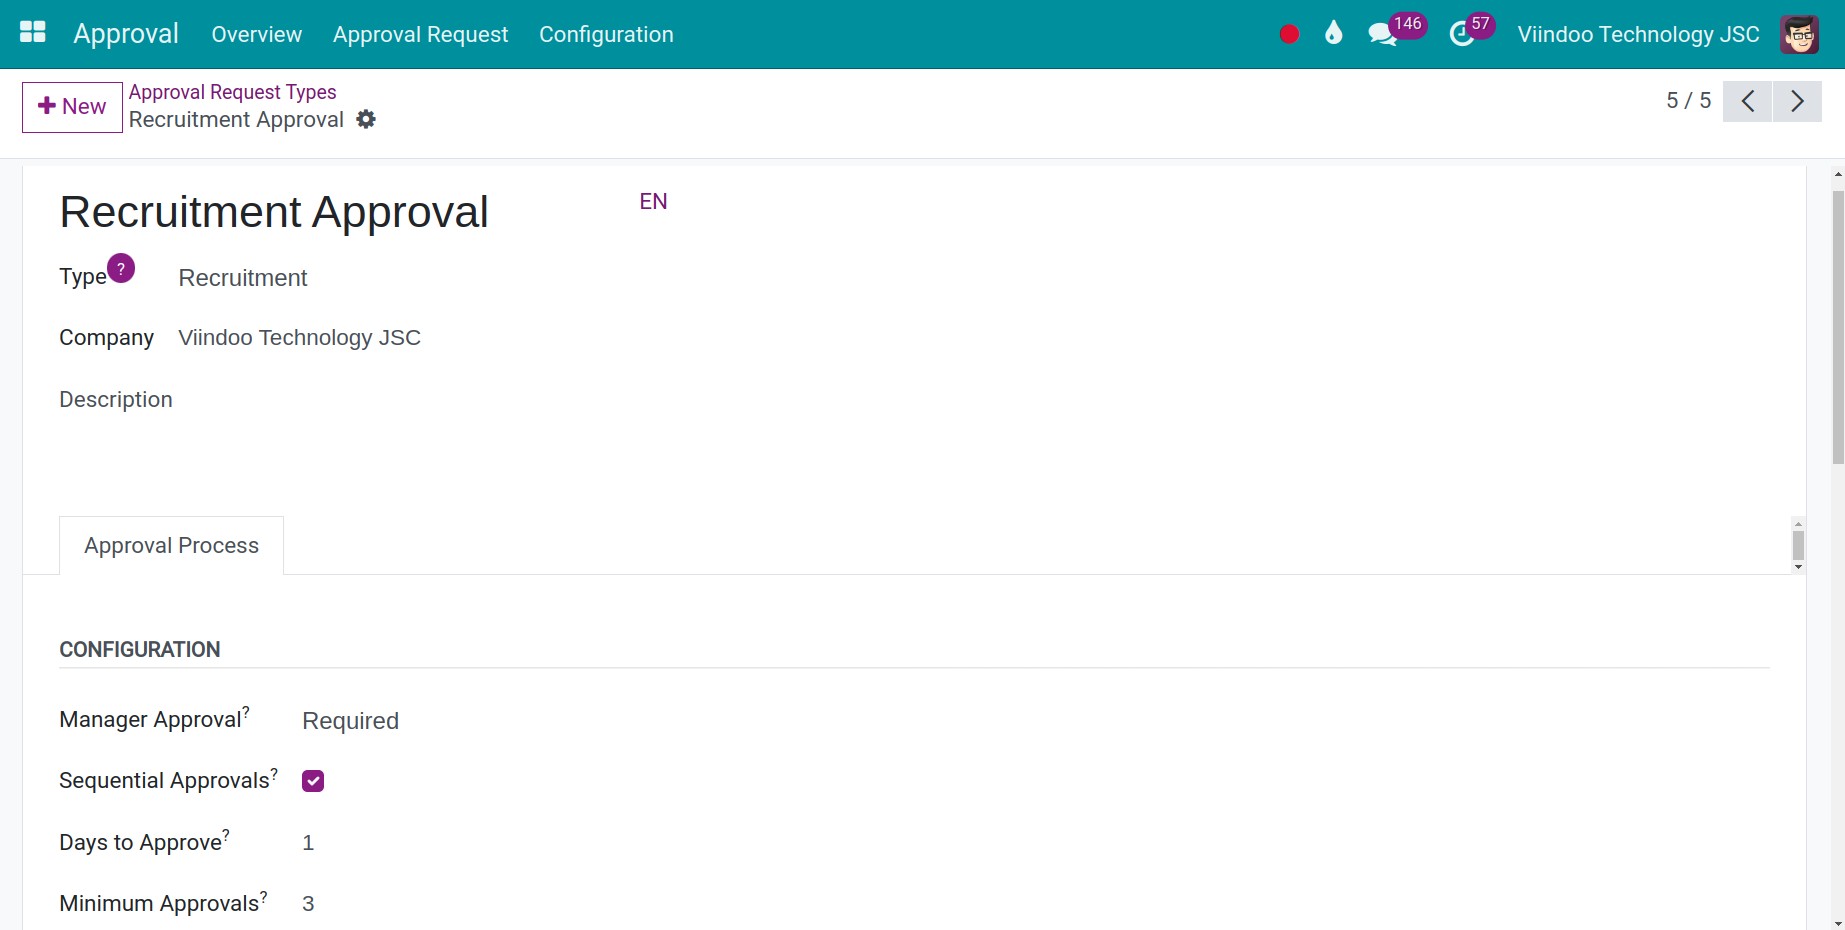Edit the Minimum Approvals value 3
This screenshot has width=1845, height=930.
[x=308, y=904]
